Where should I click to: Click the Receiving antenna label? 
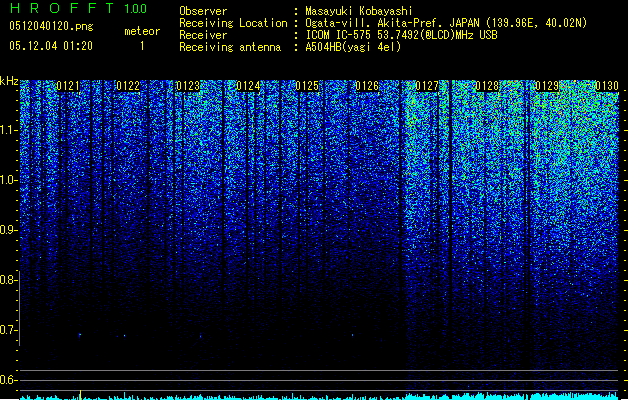(230, 47)
